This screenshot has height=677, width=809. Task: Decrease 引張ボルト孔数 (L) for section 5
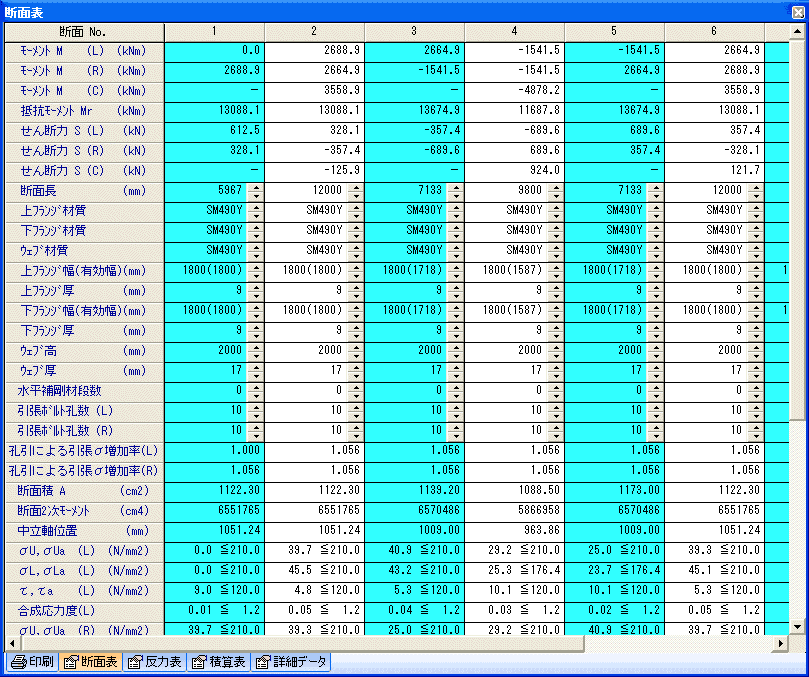tap(656, 418)
